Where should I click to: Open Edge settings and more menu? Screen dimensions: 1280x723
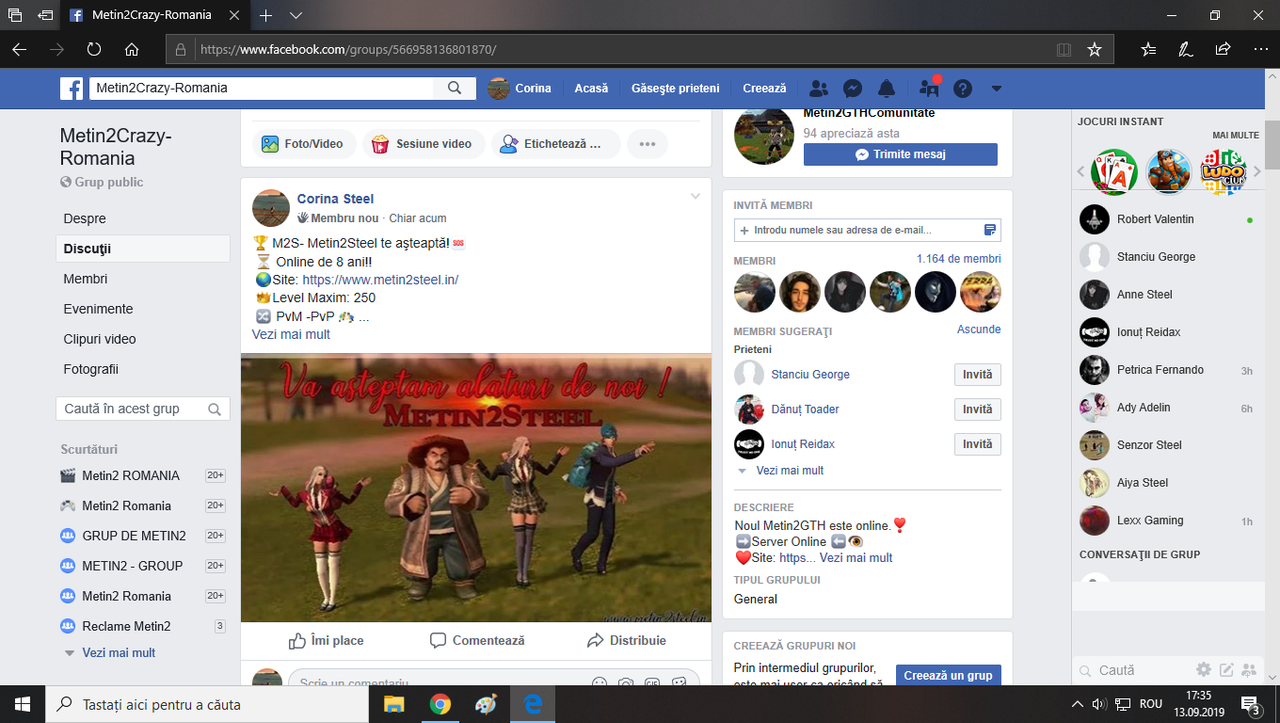(x=1258, y=49)
